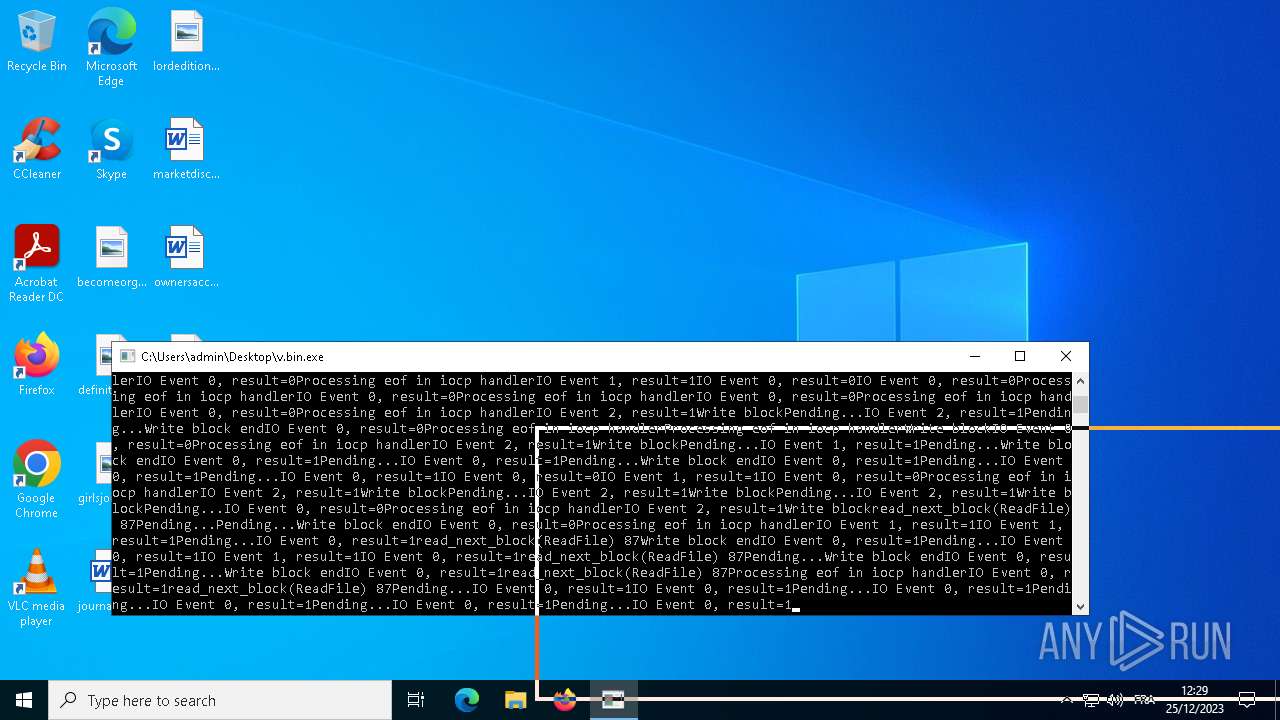Viewport: 1280px width, 720px height.
Task: Open the notification center icon
Action: (x=1247, y=700)
